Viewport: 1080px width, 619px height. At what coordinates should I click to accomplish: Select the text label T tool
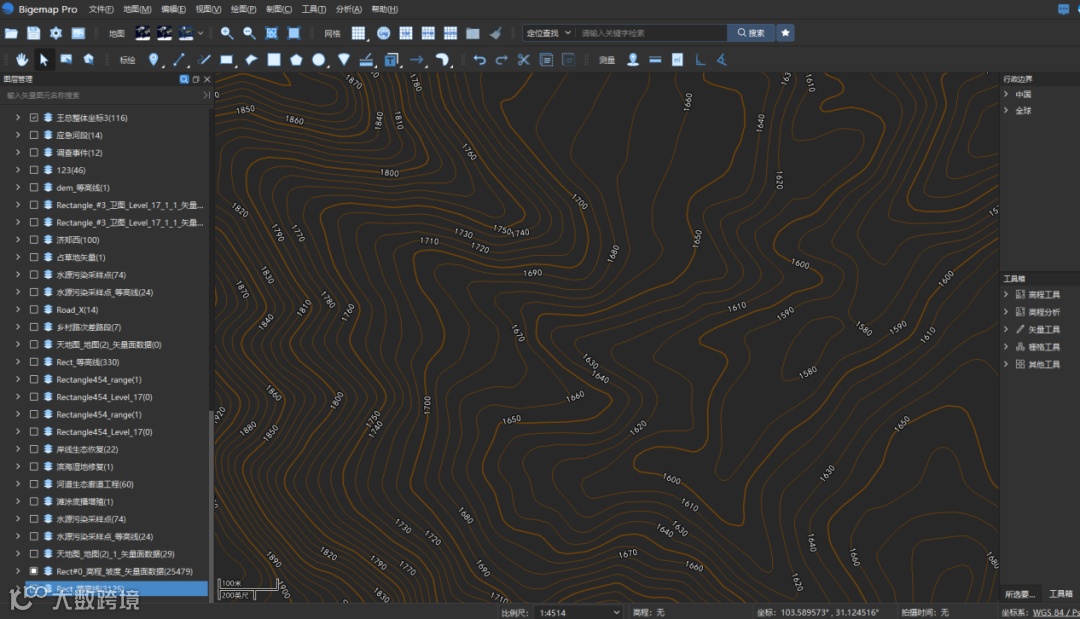(x=391, y=60)
